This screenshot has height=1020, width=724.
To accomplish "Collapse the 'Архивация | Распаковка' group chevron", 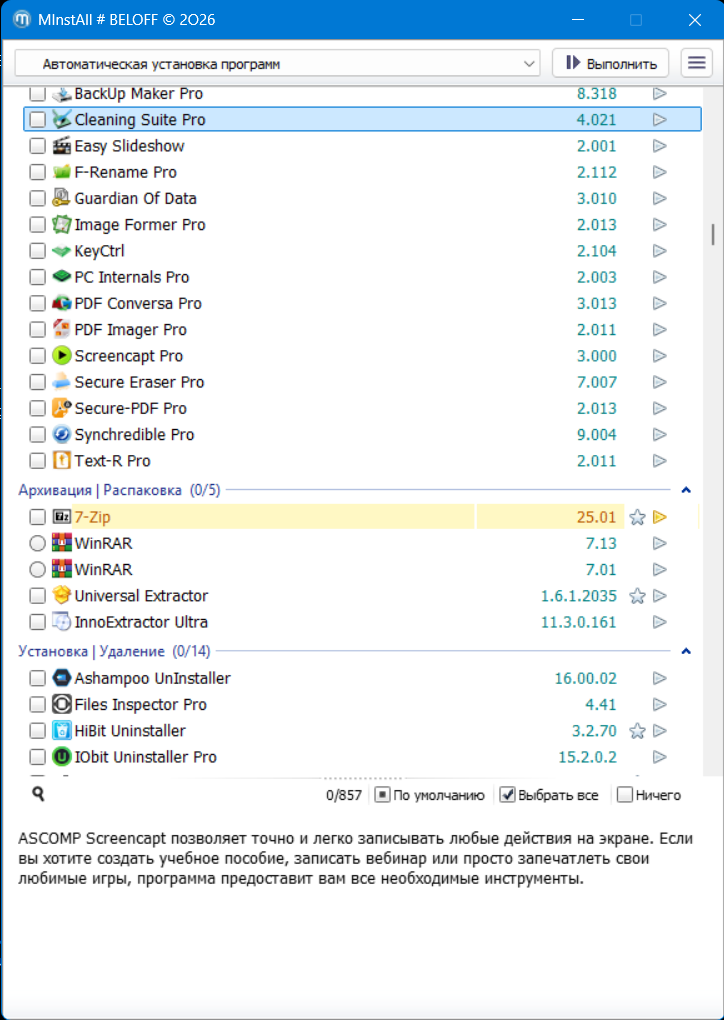I will pos(686,490).
